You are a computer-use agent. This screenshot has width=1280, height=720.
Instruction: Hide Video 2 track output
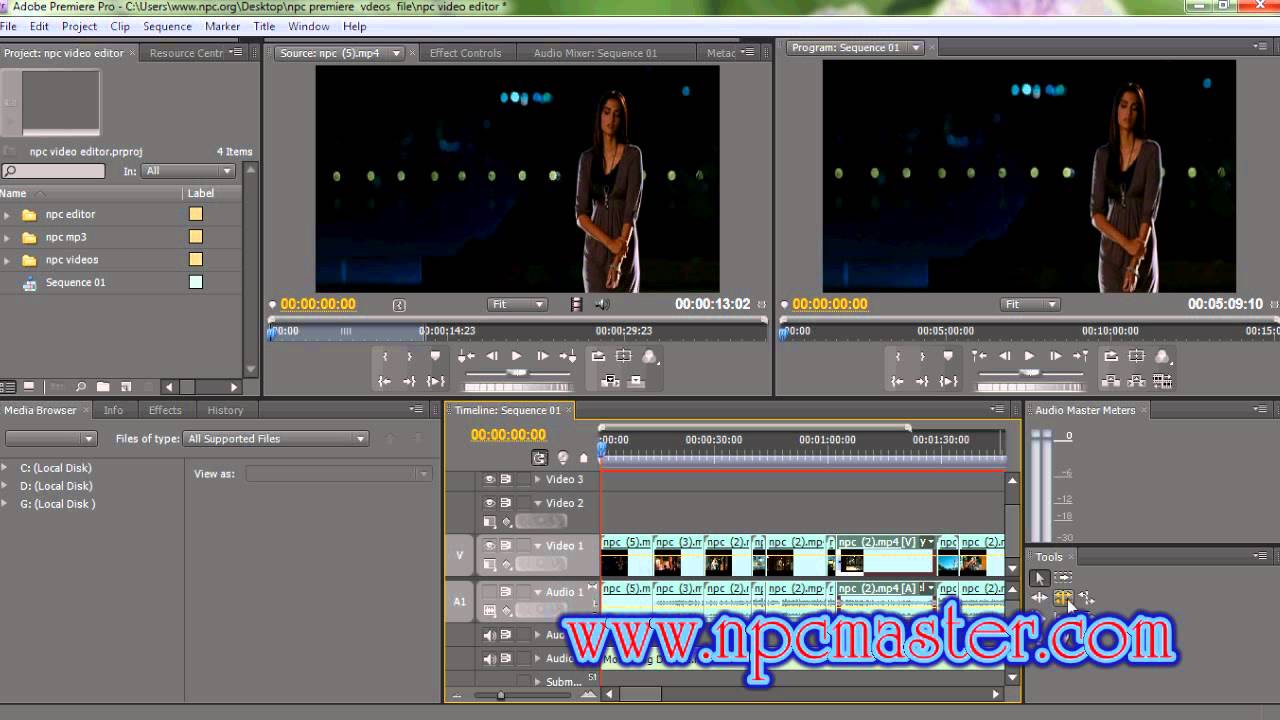(x=490, y=503)
